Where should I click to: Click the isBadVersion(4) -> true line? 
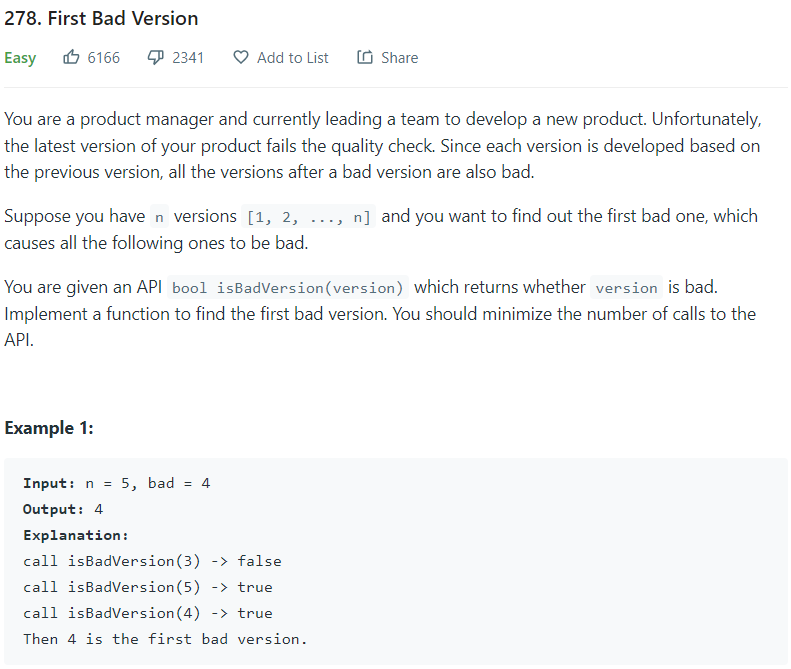pos(148,613)
